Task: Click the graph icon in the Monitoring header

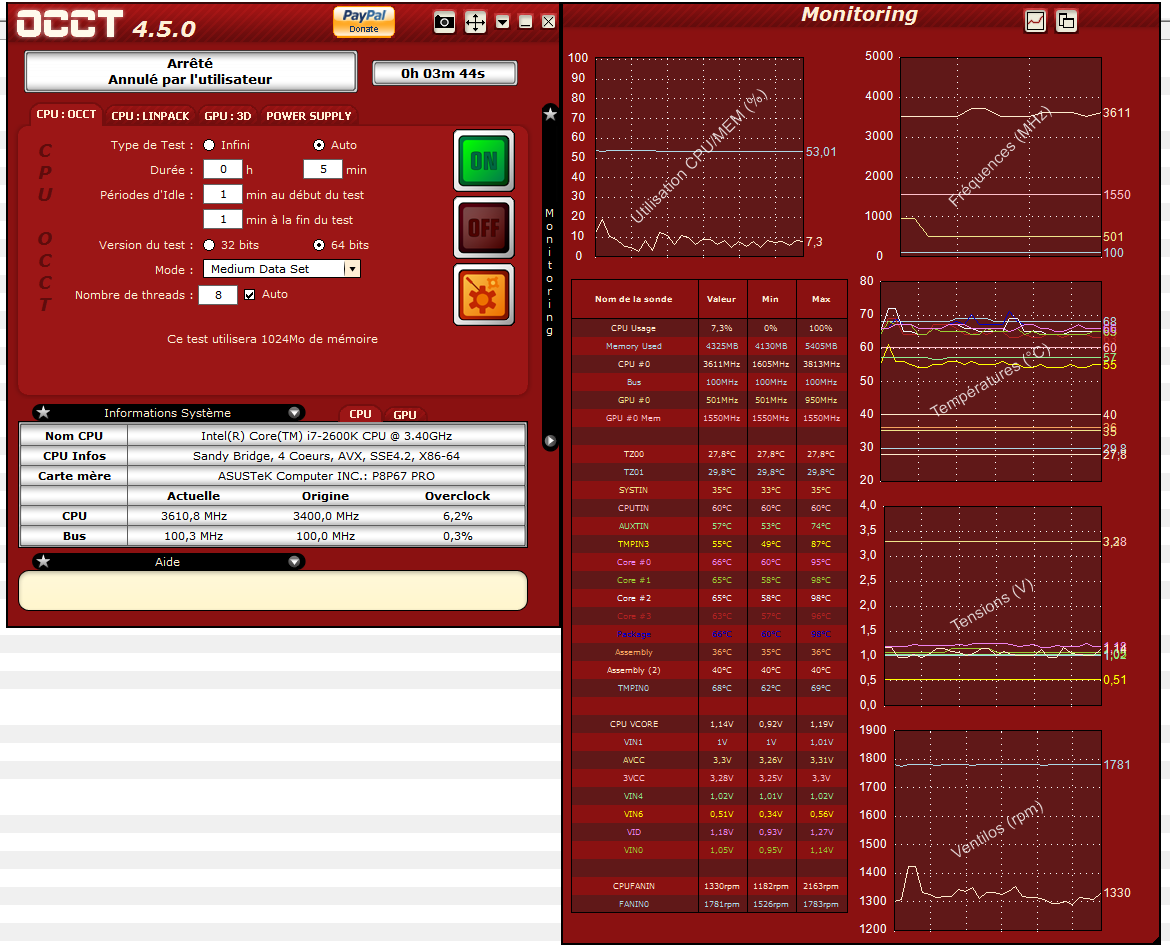Action: click(1036, 21)
